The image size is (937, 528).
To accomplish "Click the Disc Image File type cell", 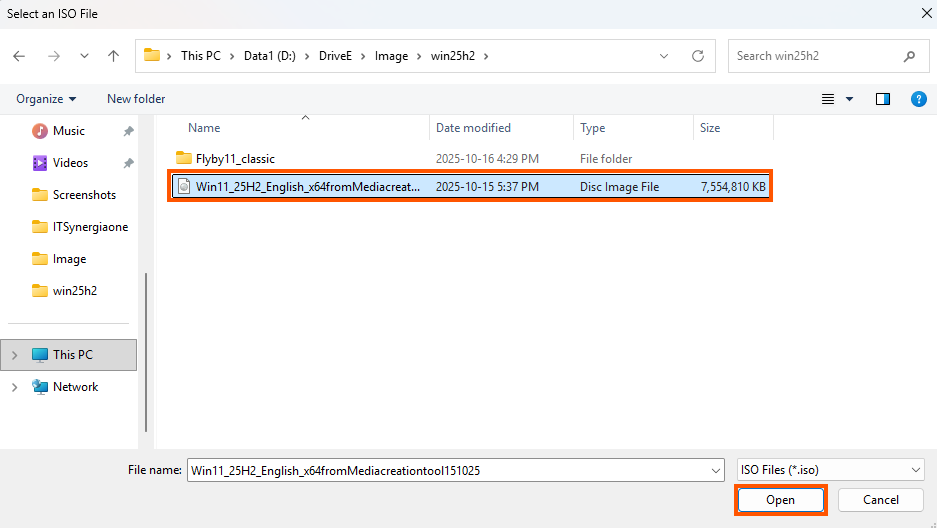I will pyautogui.click(x=619, y=187).
